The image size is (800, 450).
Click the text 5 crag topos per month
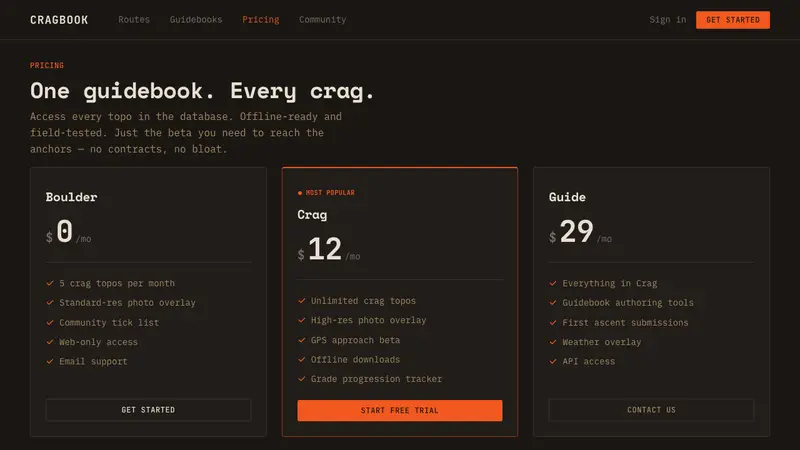coord(117,283)
